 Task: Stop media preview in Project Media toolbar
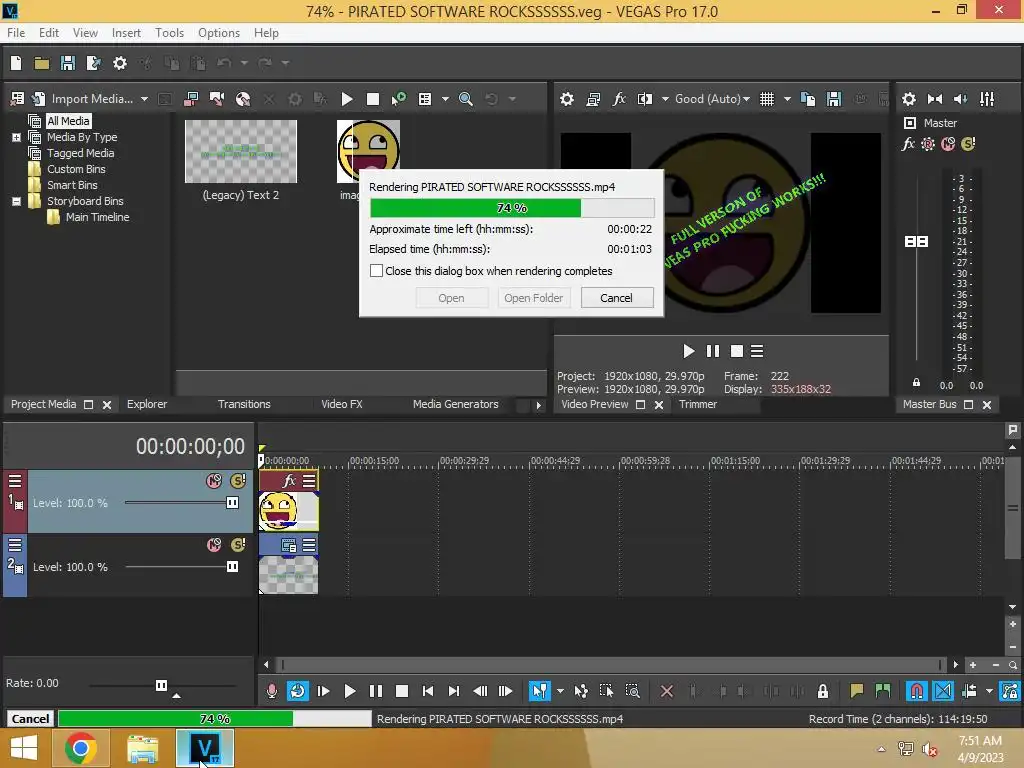point(373,99)
